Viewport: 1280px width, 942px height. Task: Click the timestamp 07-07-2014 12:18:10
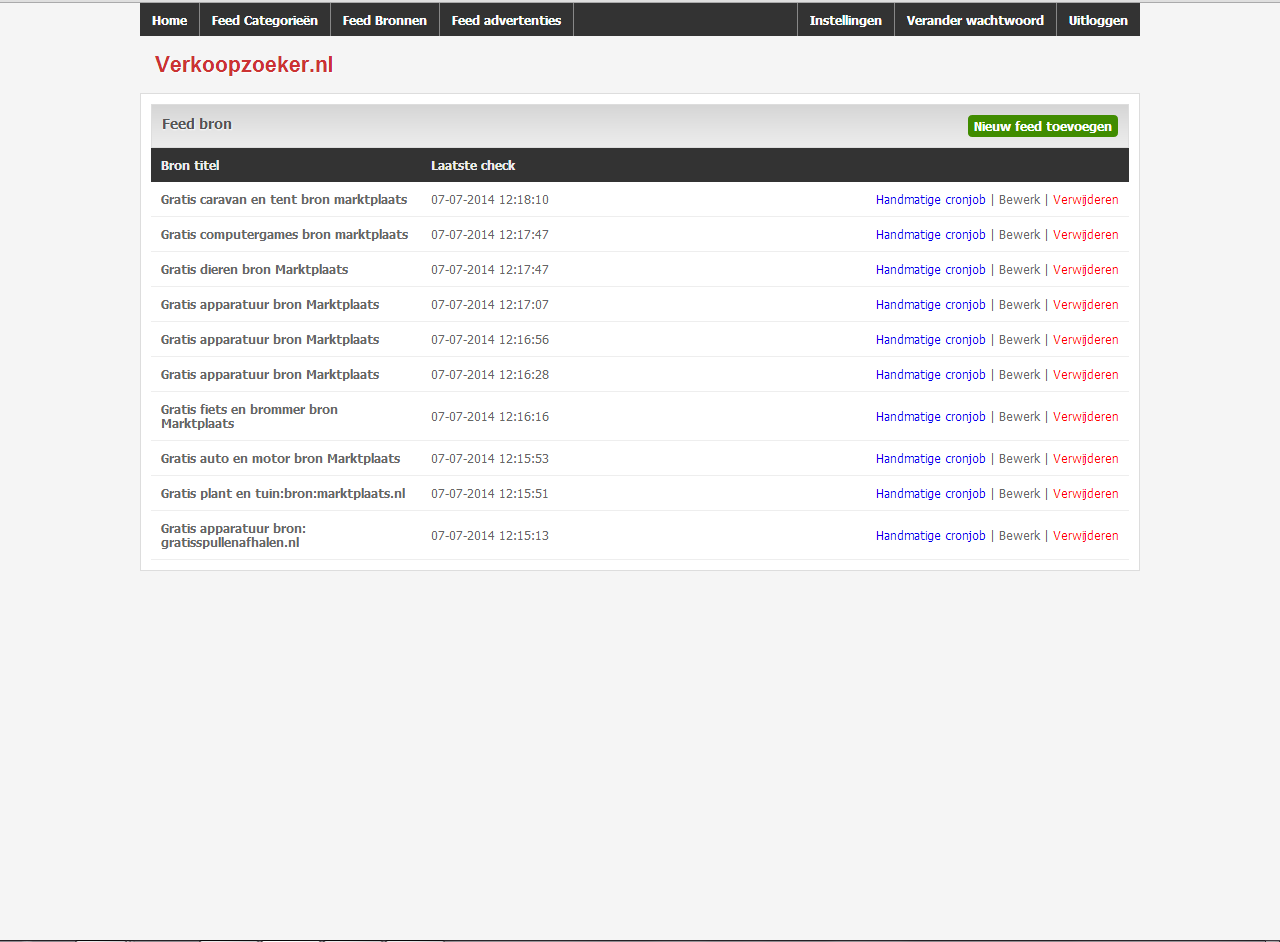tap(490, 200)
